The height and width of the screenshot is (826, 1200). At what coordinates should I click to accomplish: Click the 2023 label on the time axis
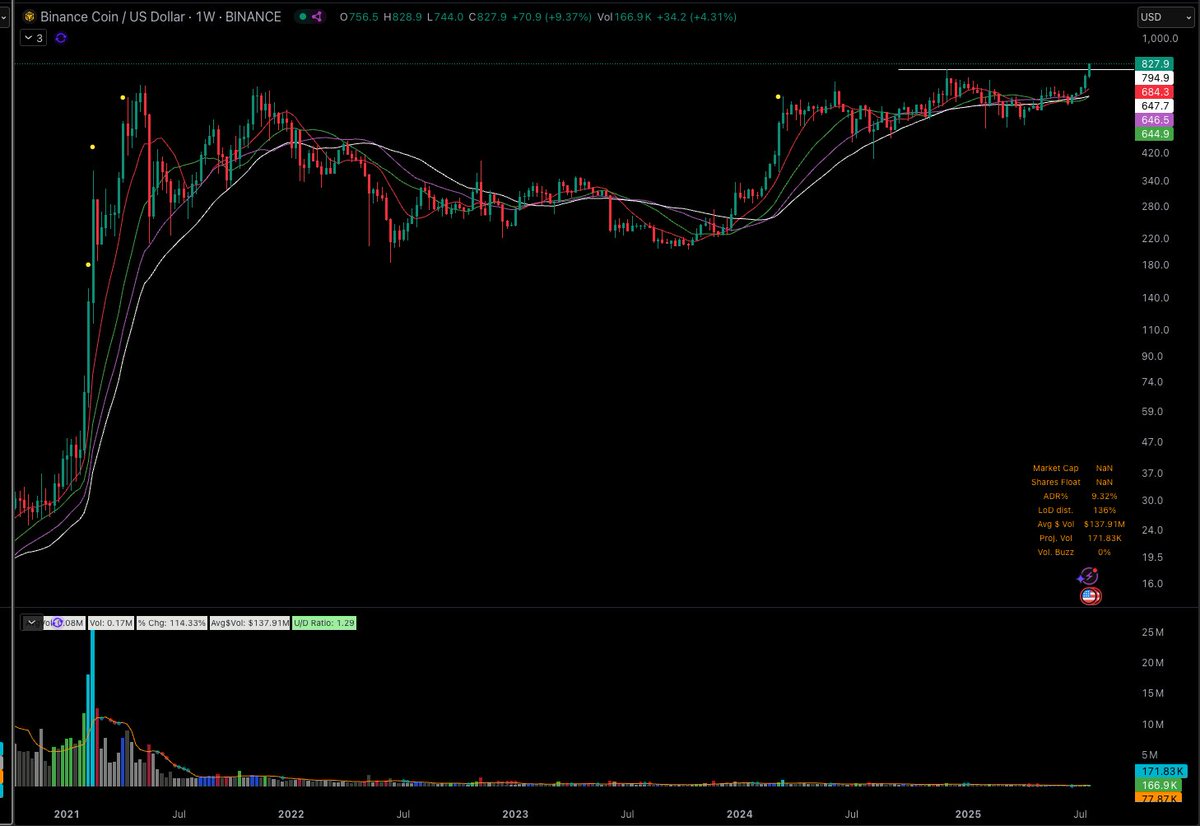515,815
